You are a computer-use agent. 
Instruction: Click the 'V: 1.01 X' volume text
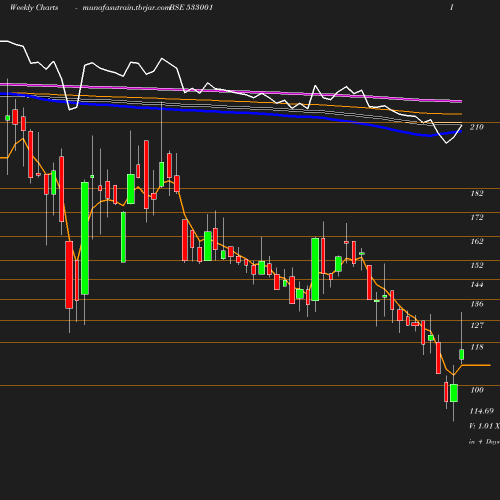(484, 426)
